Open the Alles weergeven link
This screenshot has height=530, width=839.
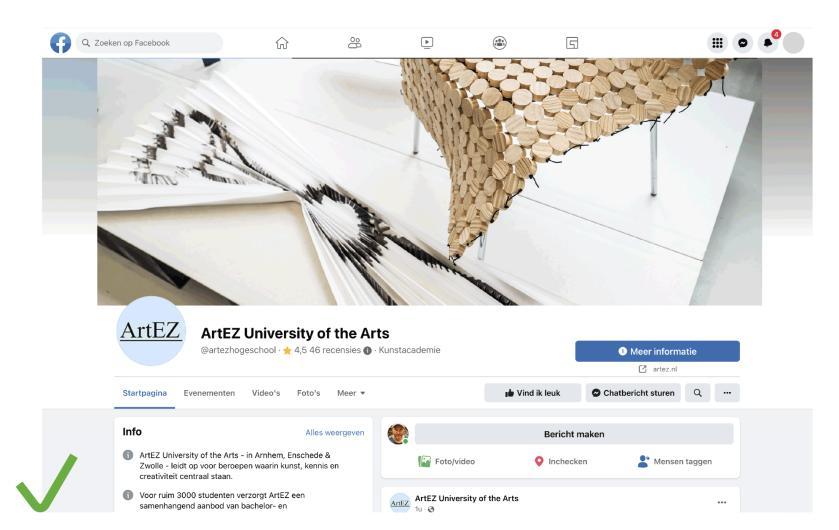pyautogui.click(x=335, y=433)
